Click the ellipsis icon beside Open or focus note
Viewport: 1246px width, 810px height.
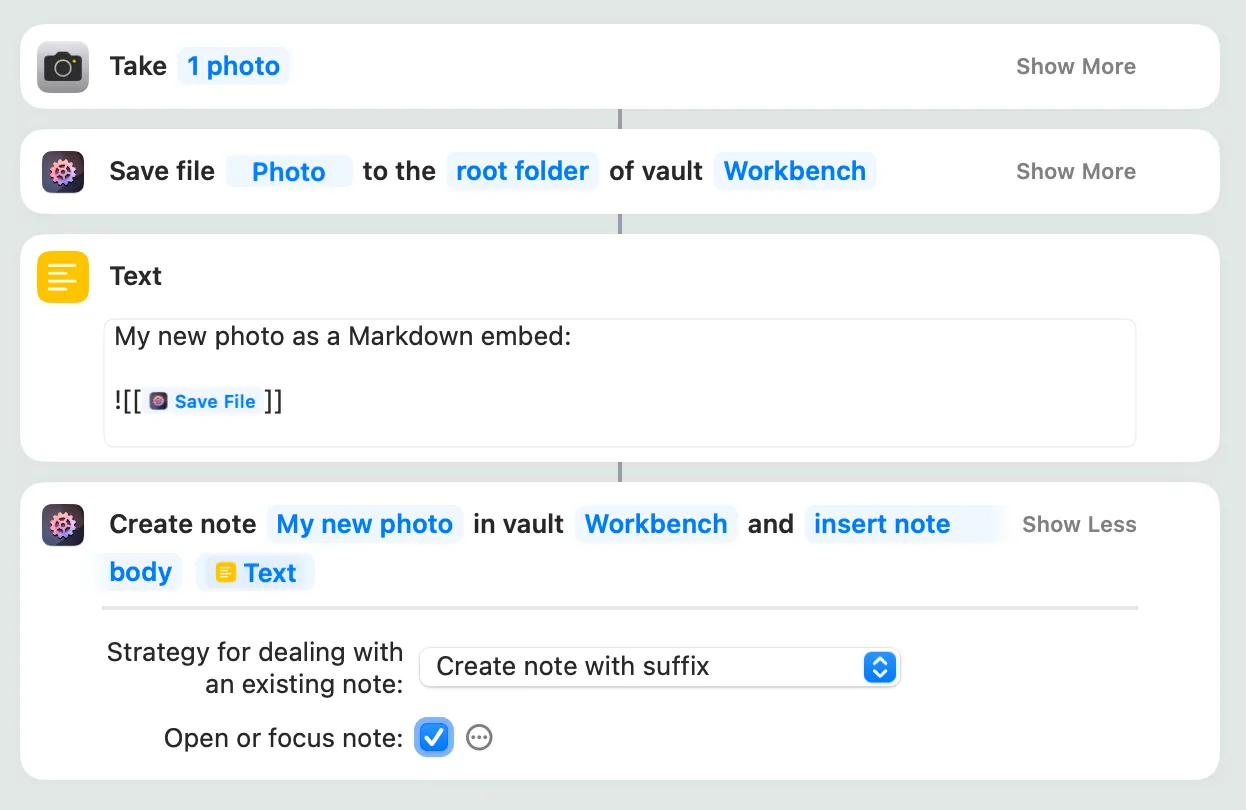(480, 738)
